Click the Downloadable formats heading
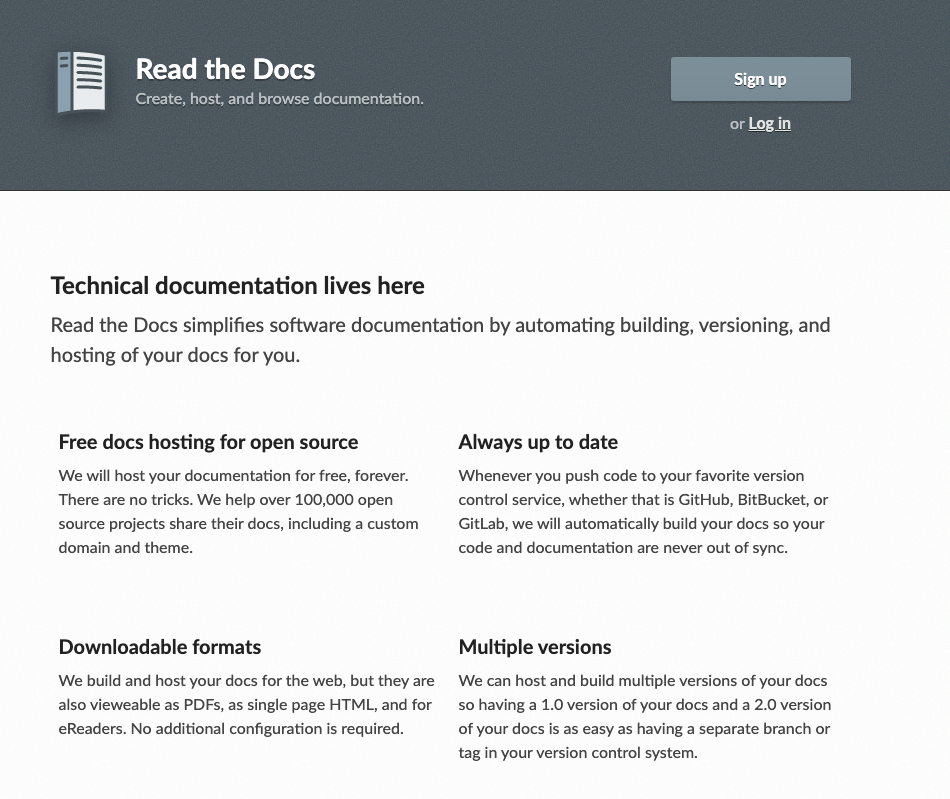The height and width of the screenshot is (799, 950). [160, 647]
